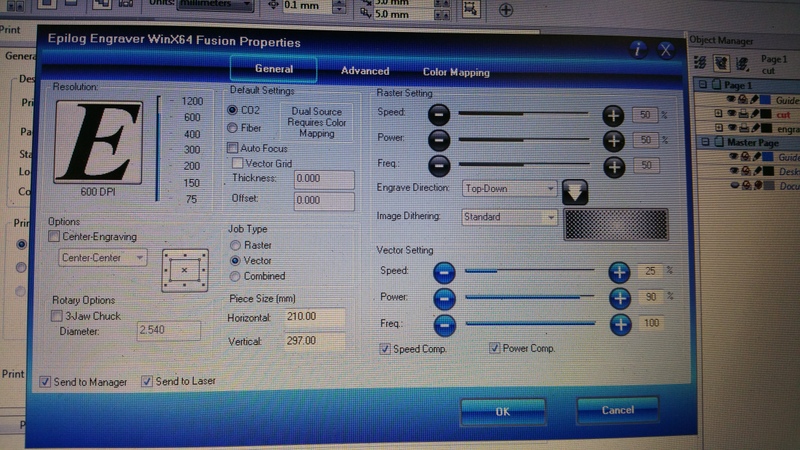
Task: Click the third Object Manager toolbar icon
Action: (742, 63)
